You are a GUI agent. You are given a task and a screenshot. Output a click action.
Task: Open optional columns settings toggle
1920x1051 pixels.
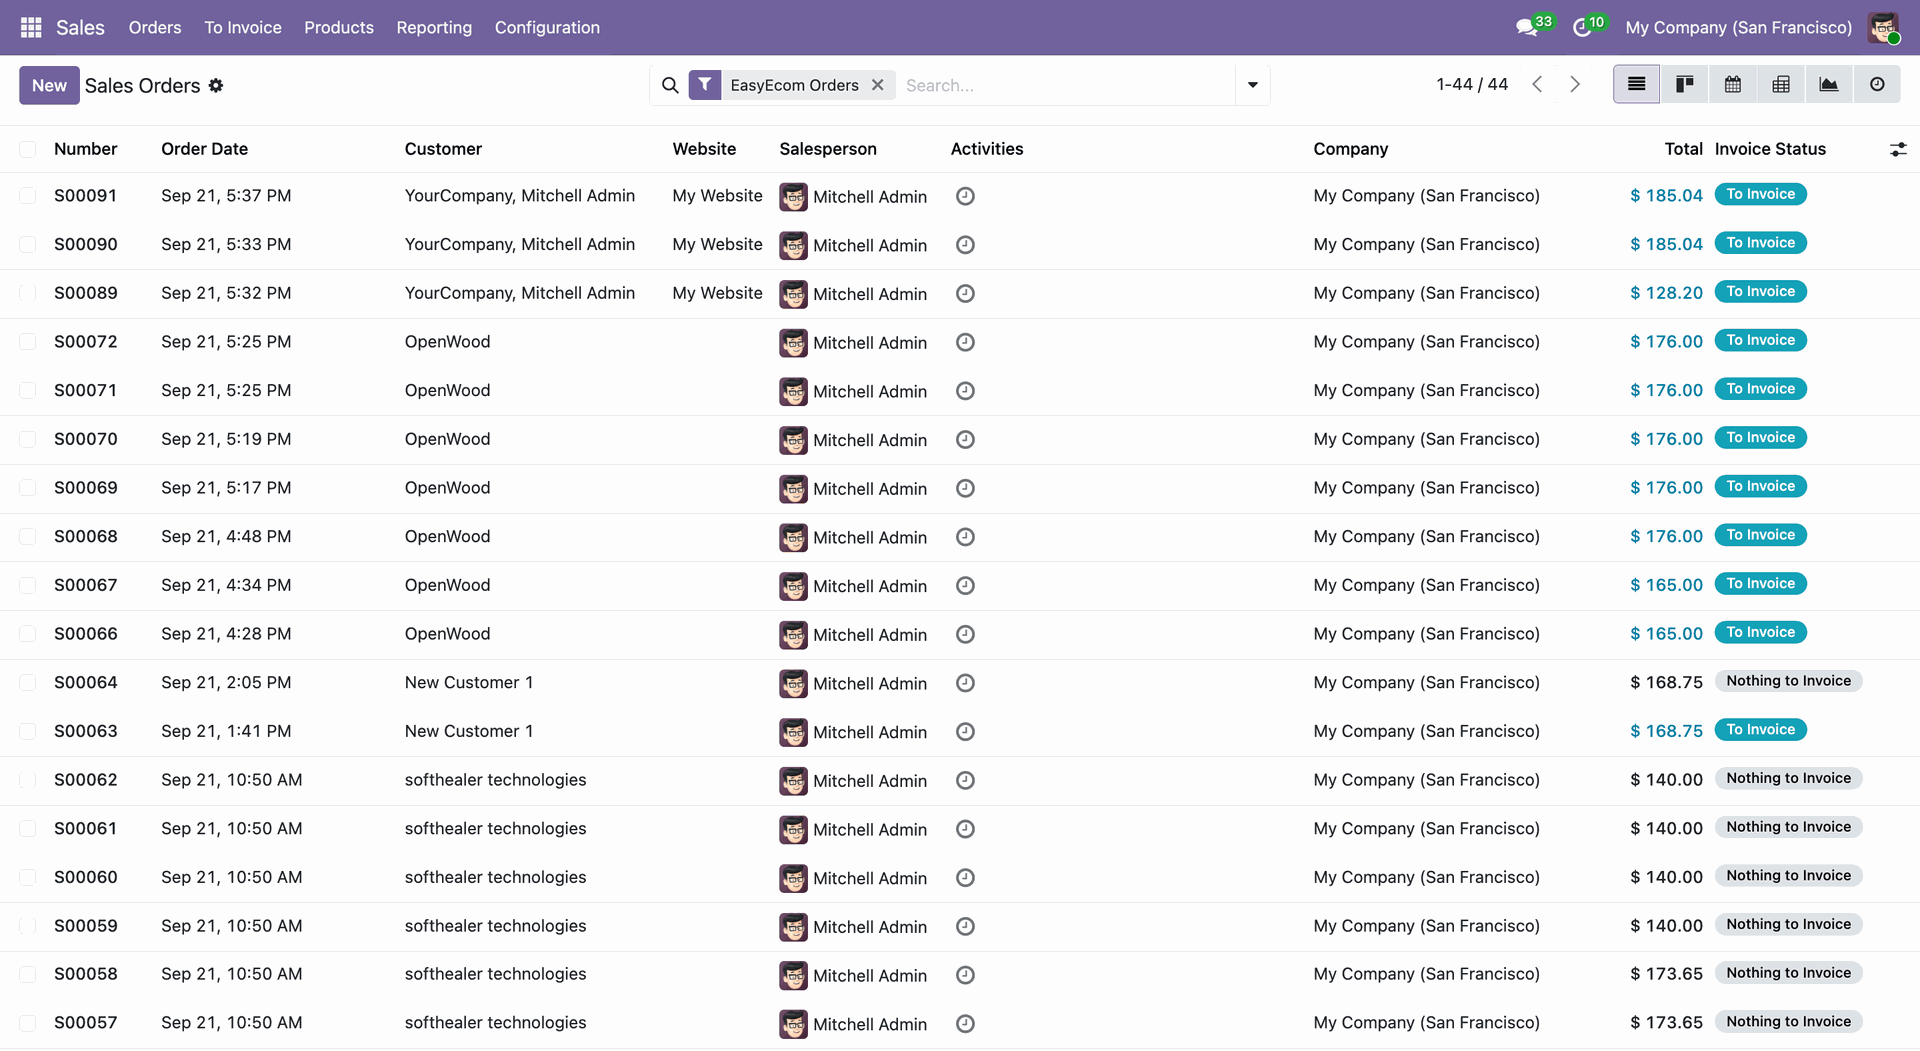pyautogui.click(x=1897, y=149)
